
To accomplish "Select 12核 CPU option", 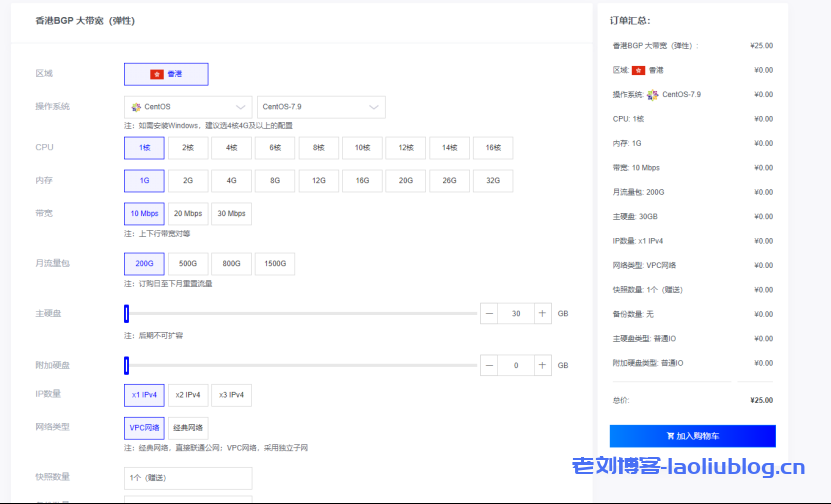I will (406, 148).
